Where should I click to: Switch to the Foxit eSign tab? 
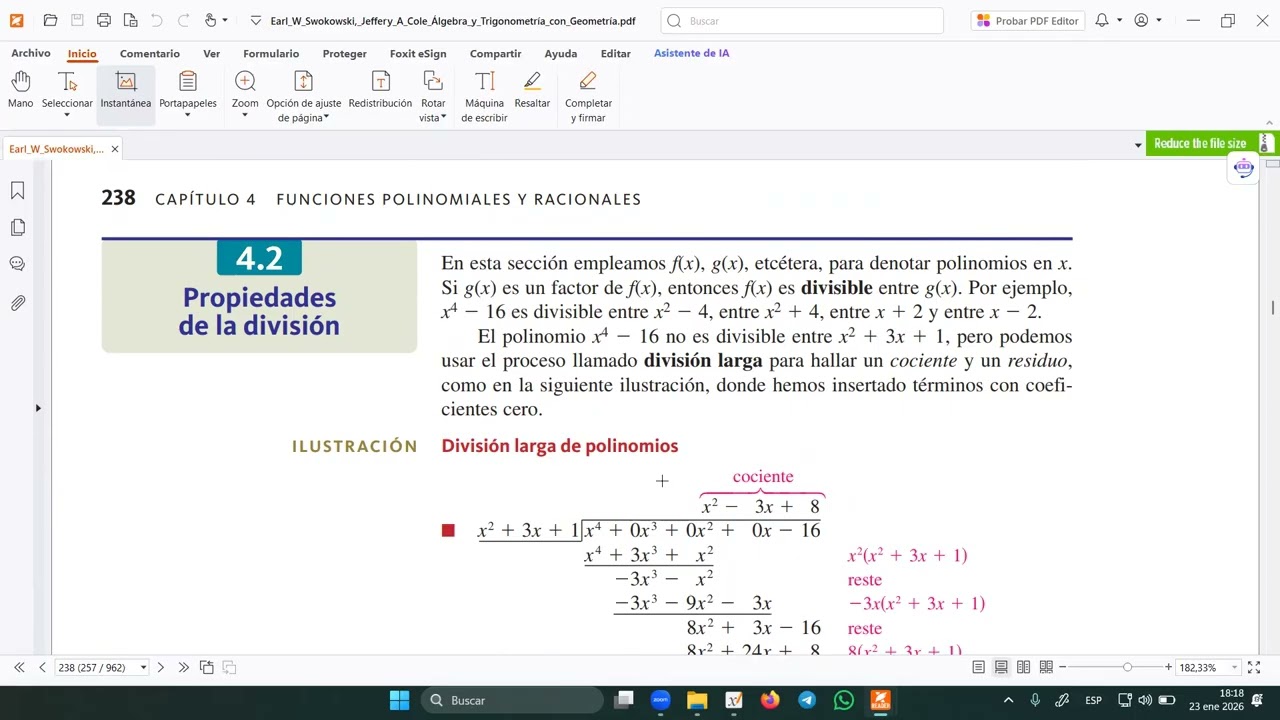click(418, 54)
